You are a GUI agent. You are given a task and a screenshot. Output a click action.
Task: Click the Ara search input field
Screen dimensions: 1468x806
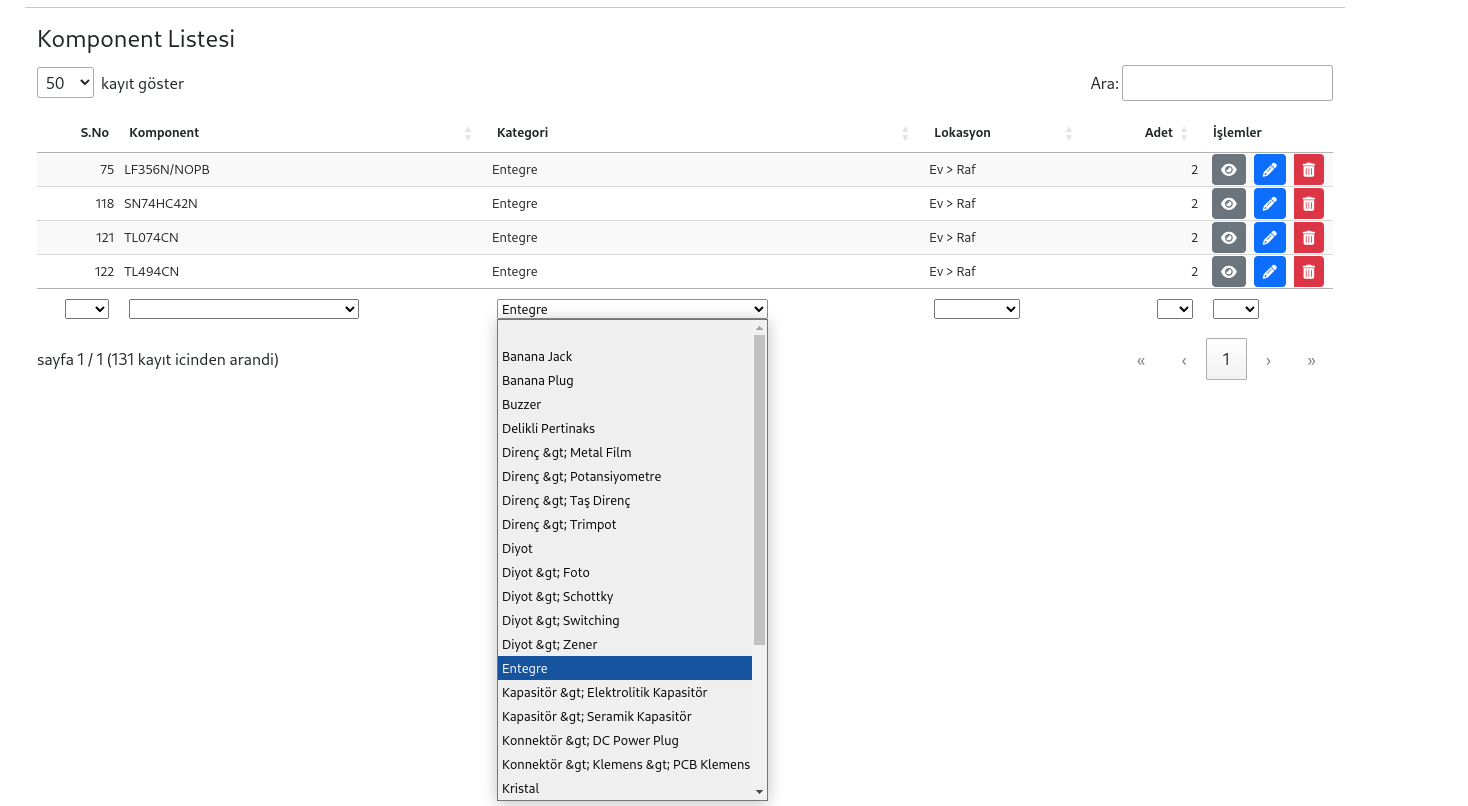click(1227, 83)
